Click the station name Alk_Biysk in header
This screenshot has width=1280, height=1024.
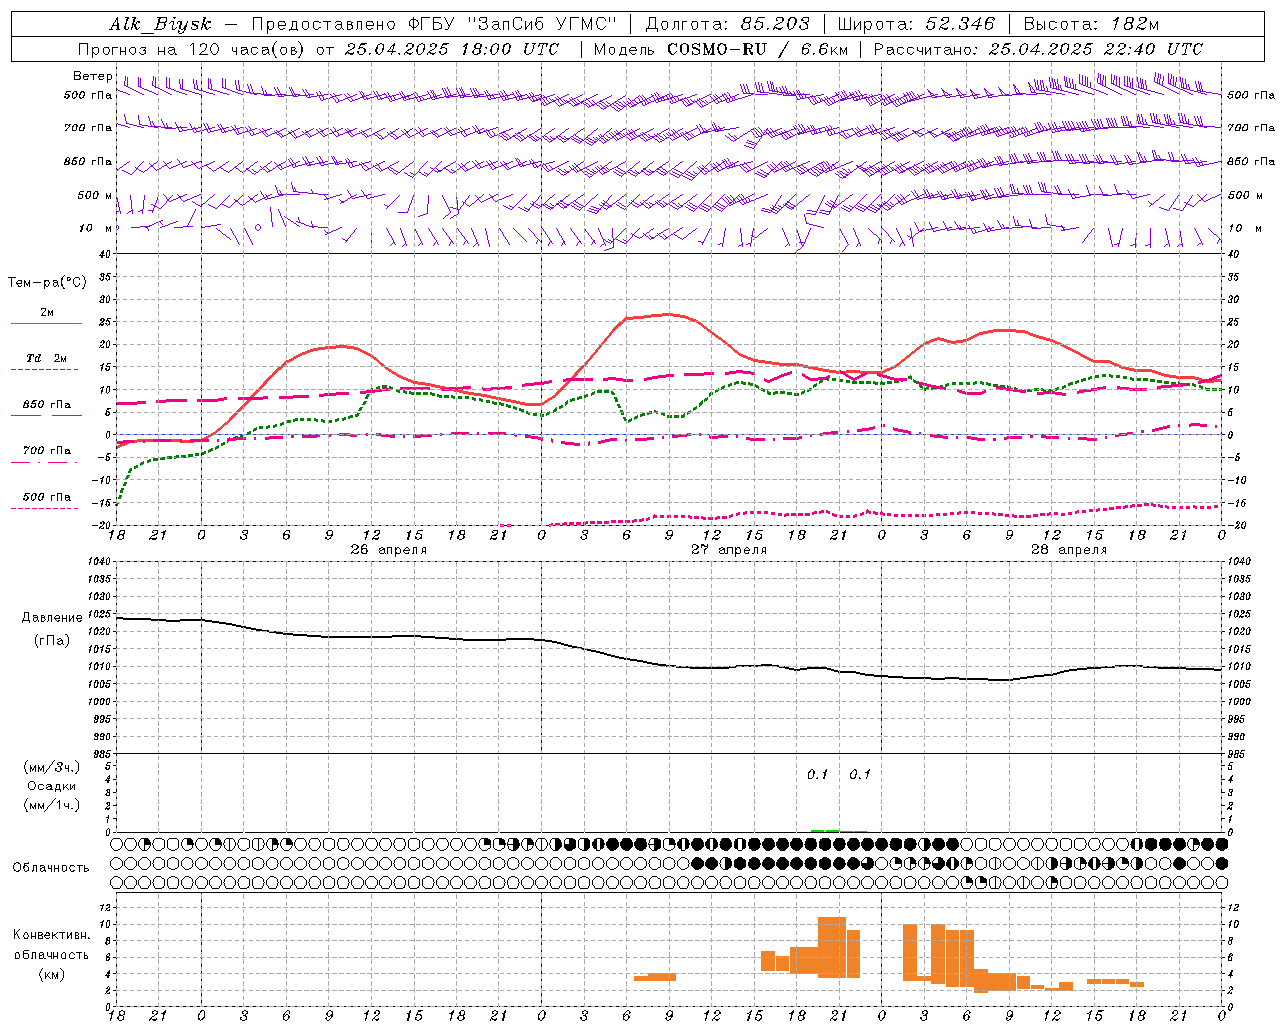click(160, 25)
